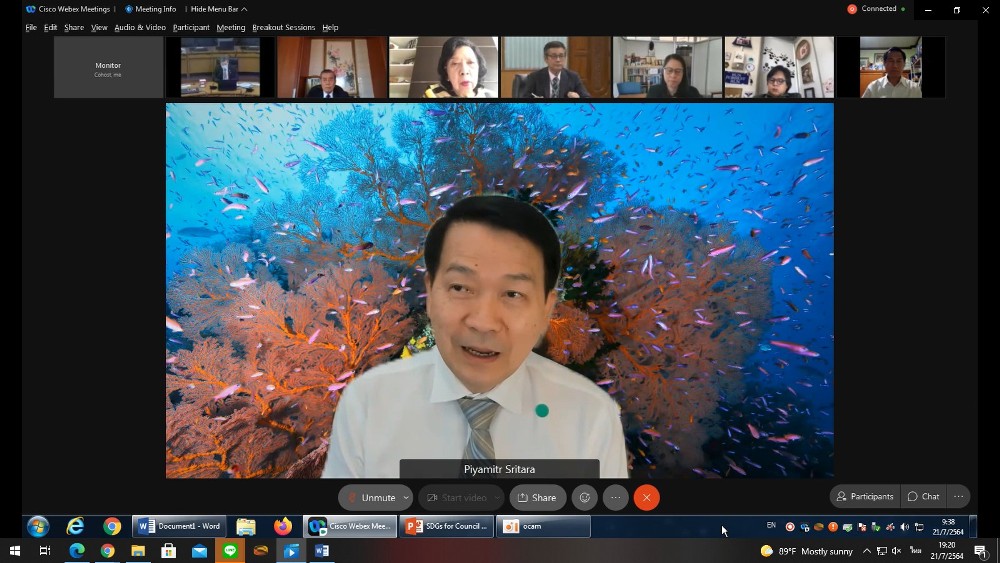Open audio options arrow next to Unmute
1000x563 pixels.
[x=406, y=498]
